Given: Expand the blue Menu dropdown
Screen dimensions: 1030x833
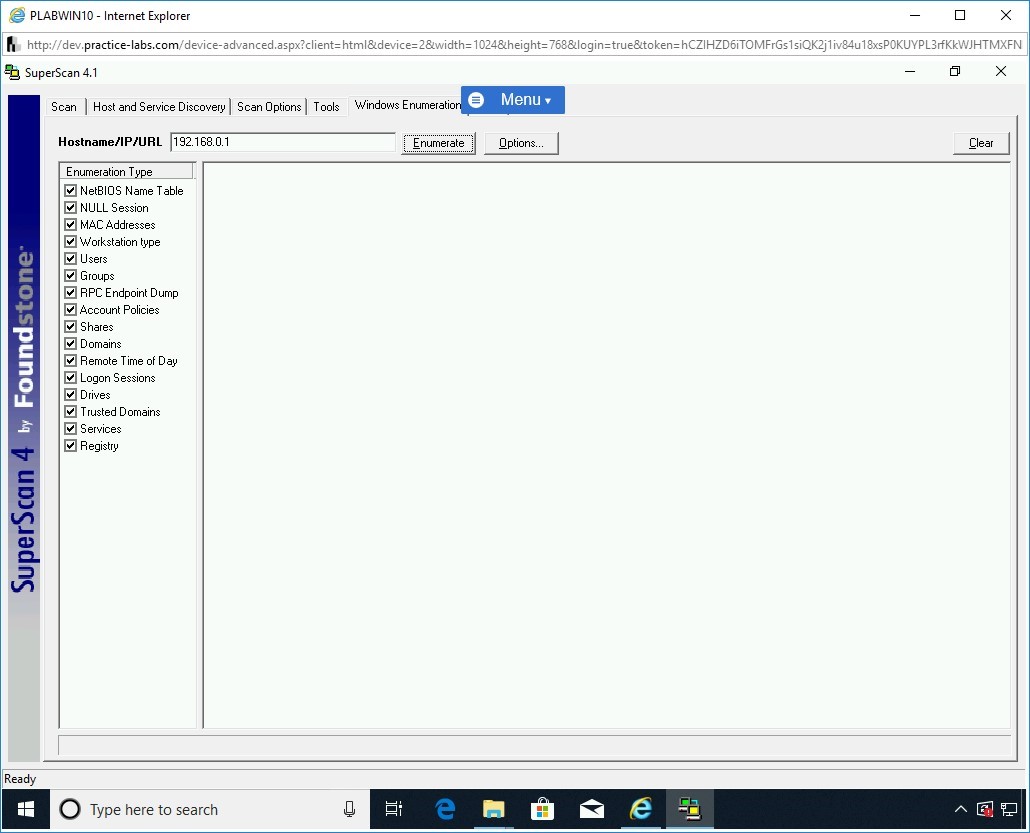Looking at the screenshot, I should tap(513, 100).
